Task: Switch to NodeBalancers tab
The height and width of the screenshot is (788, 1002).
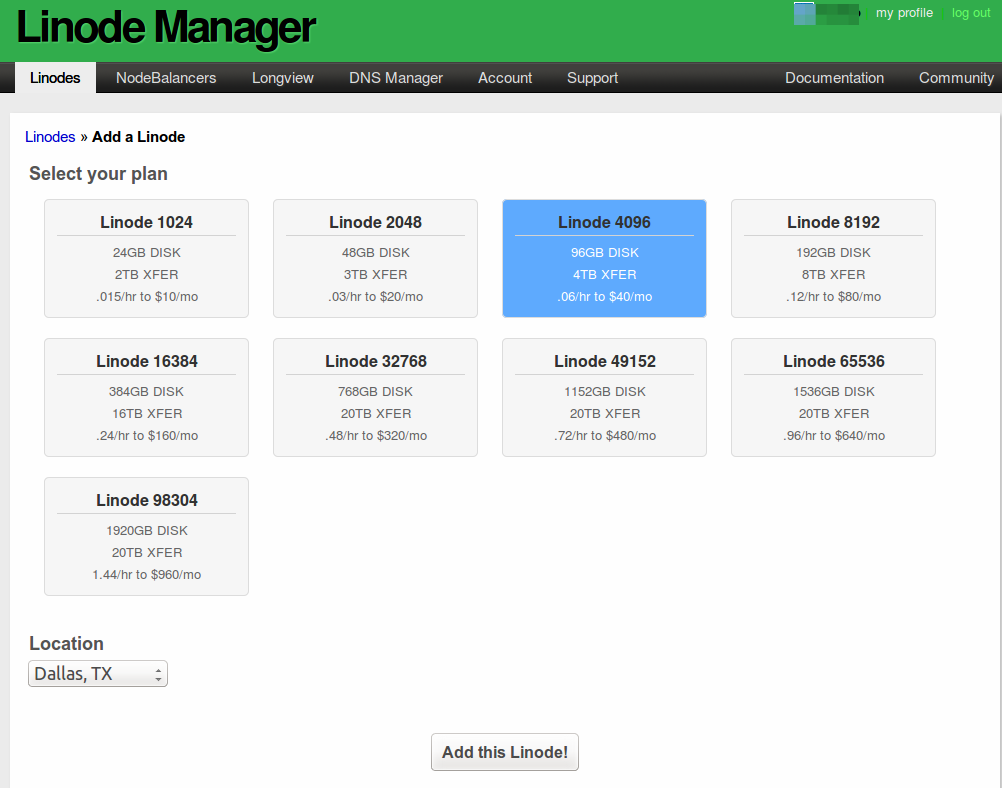Action: [166, 78]
